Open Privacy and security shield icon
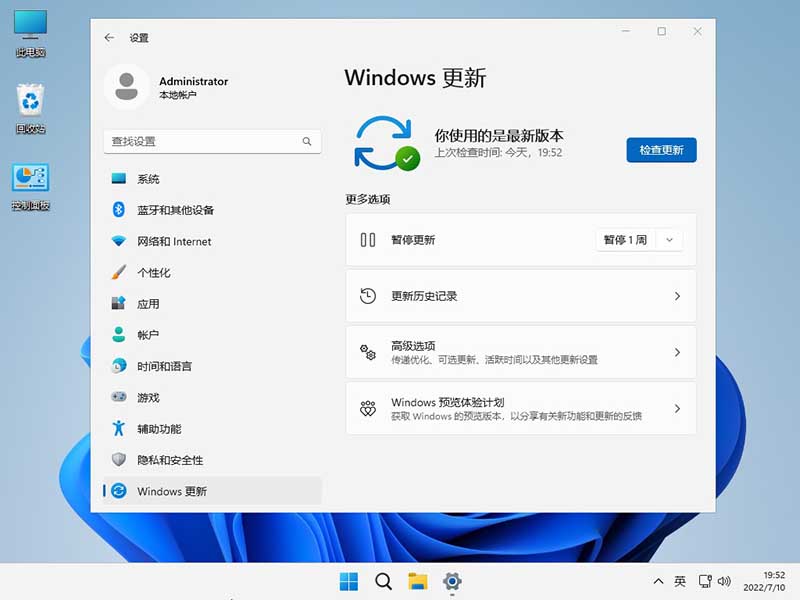This screenshot has width=800, height=600. coord(119,460)
